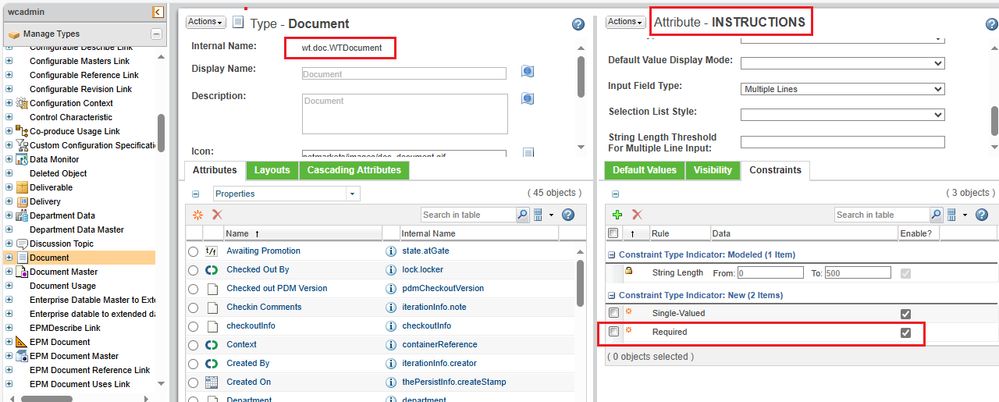Open the Awaiting Promotion attribute link
The width and height of the screenshot is (999, 402).
pyautogui.click(x=263, y=251)
